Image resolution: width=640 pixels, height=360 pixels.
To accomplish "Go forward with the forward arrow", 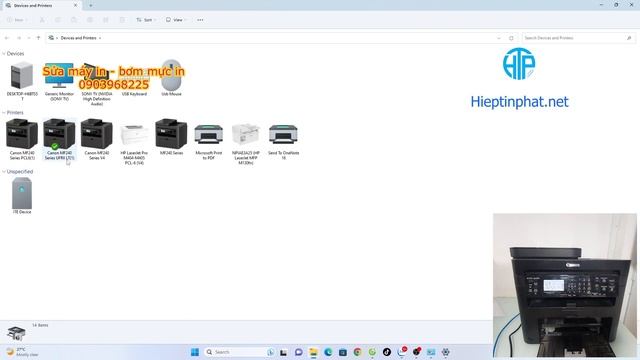I will [18, 38].
